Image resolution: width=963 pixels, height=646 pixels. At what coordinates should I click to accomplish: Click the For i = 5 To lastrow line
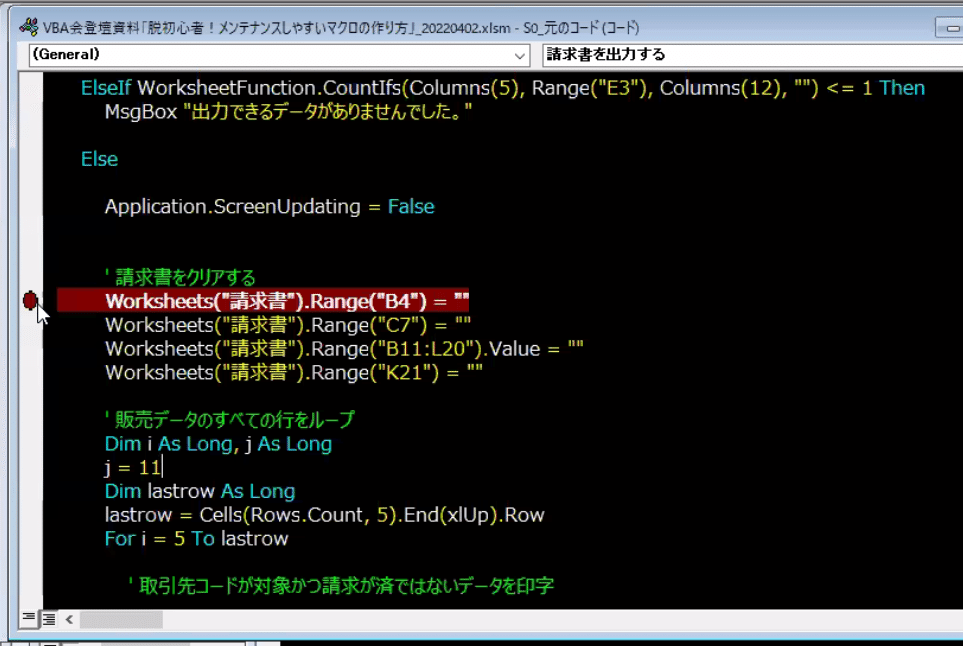coord(197,539)
